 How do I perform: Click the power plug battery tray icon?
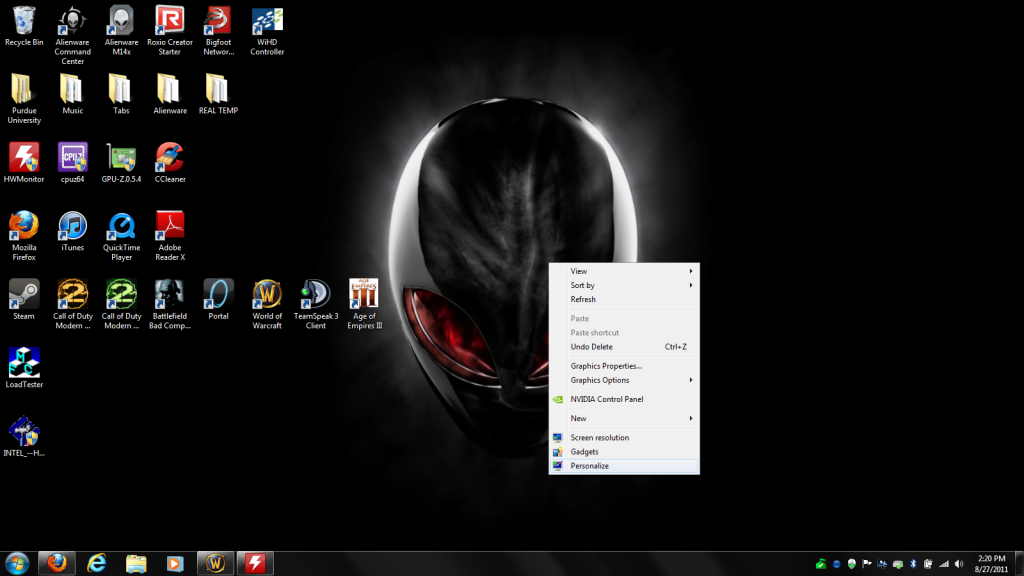[x=928, y=564]
